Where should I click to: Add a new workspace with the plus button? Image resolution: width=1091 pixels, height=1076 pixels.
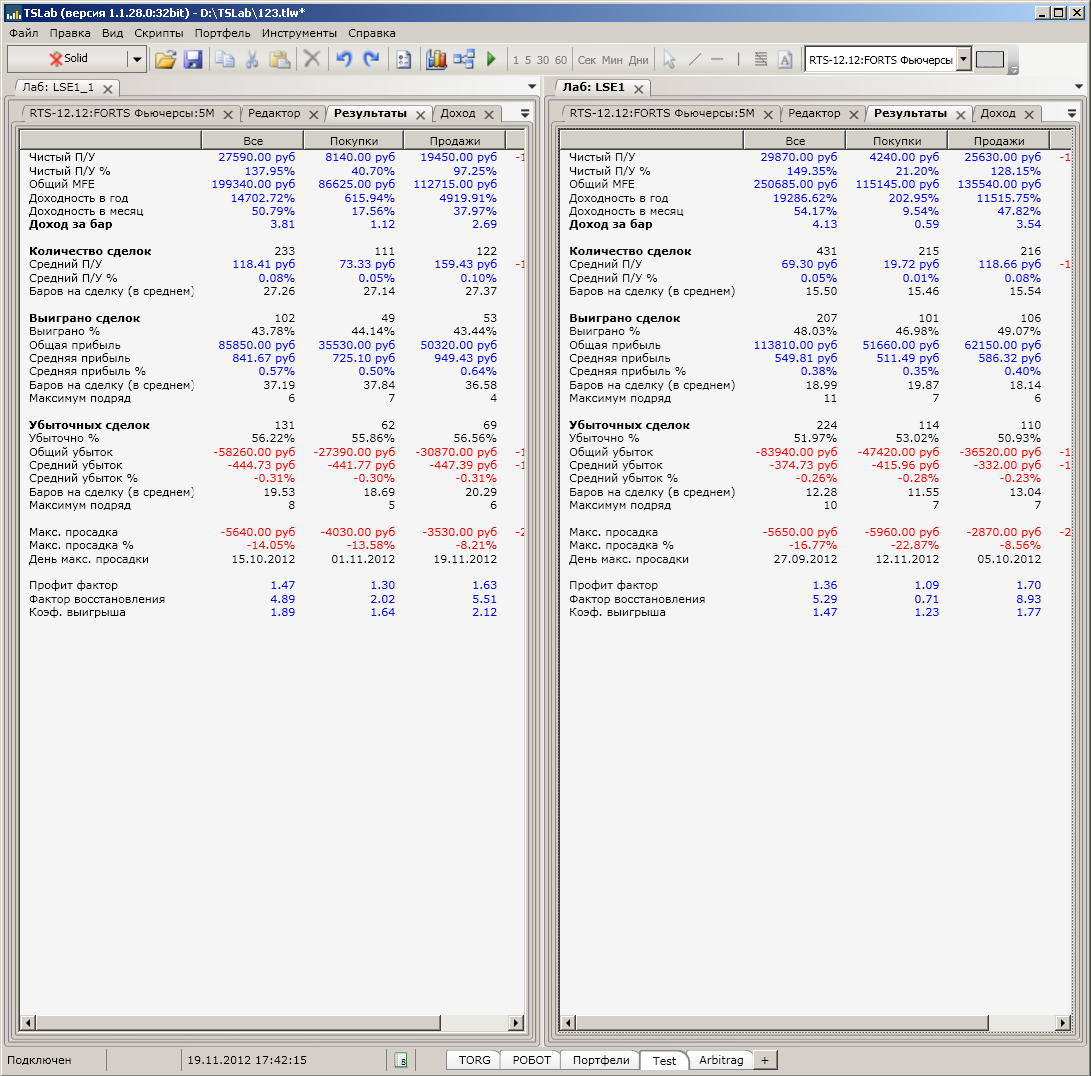point(764,1060)
